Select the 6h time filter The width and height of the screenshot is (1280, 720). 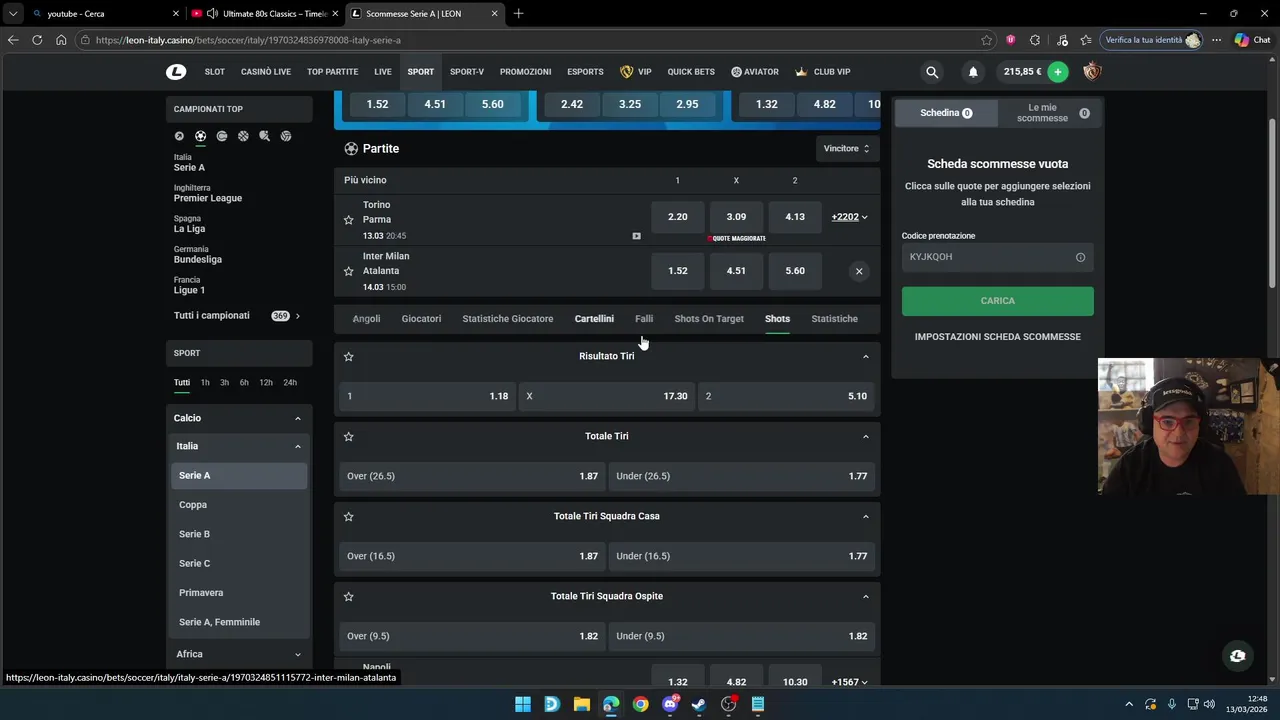(x=244, y=382)
